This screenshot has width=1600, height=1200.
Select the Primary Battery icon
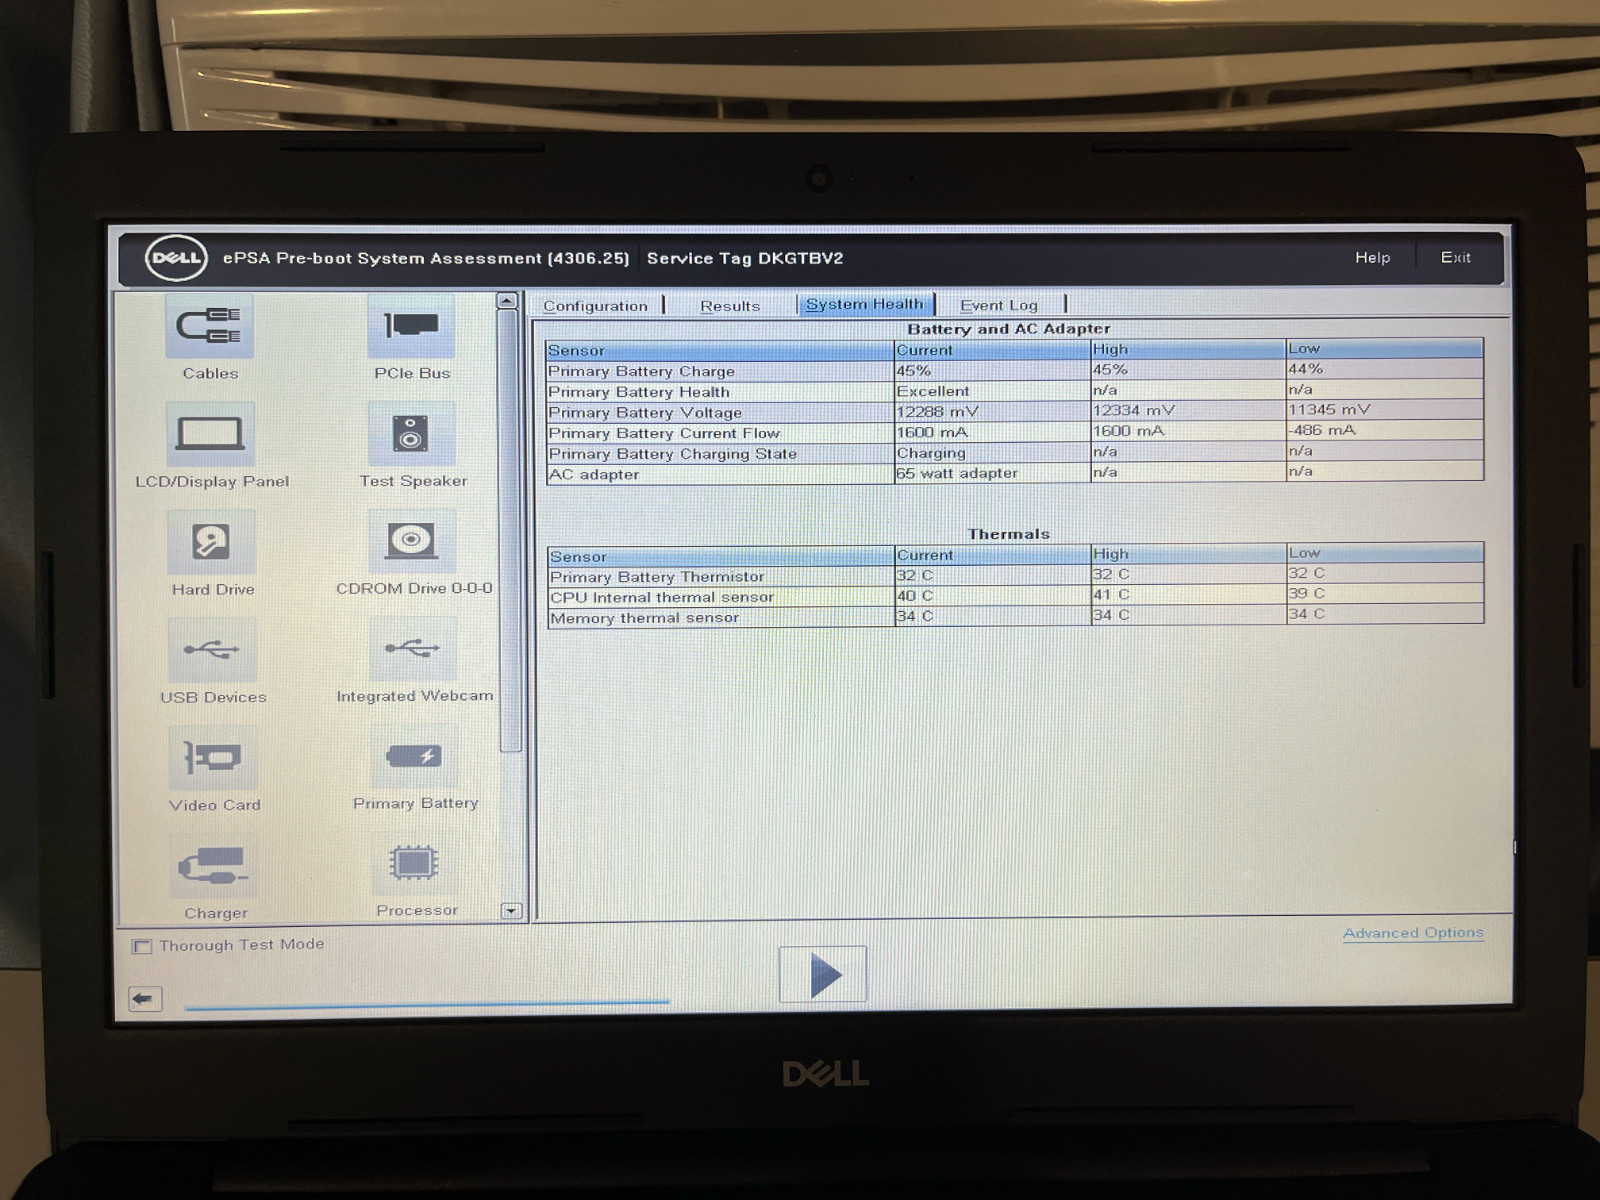414,757
